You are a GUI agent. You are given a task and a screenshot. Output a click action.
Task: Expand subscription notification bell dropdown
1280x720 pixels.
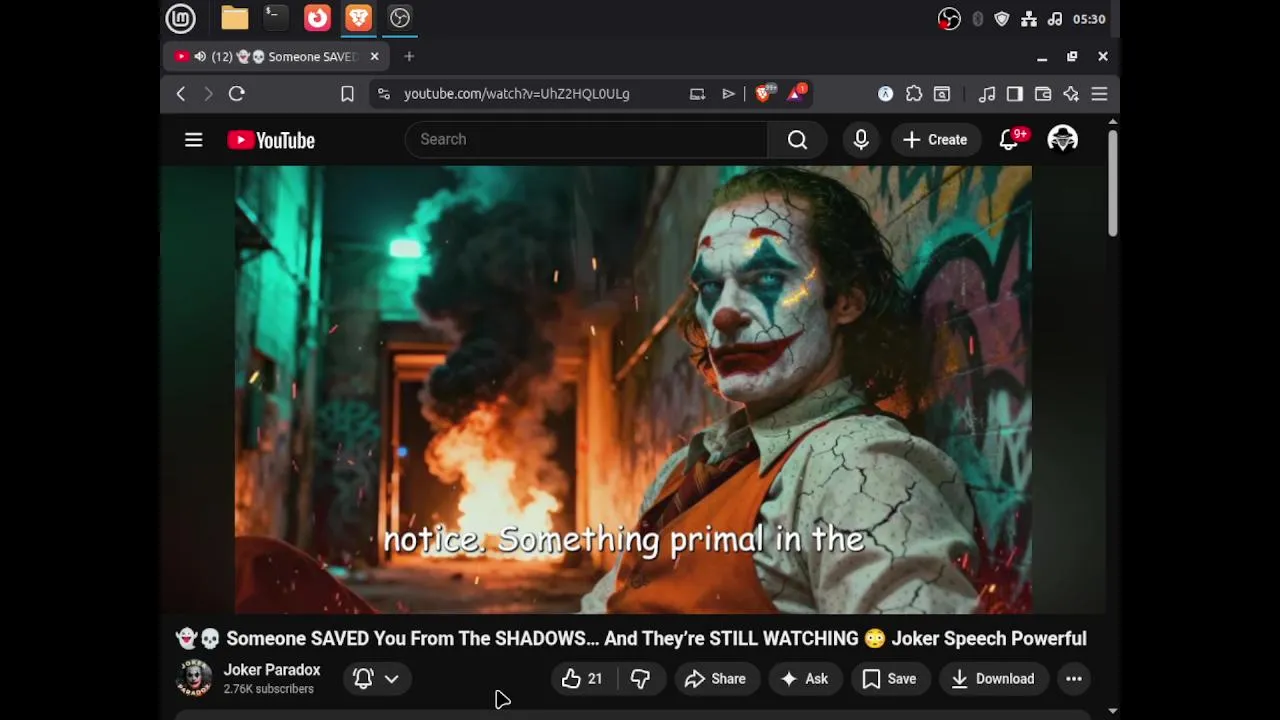(376, 678)
